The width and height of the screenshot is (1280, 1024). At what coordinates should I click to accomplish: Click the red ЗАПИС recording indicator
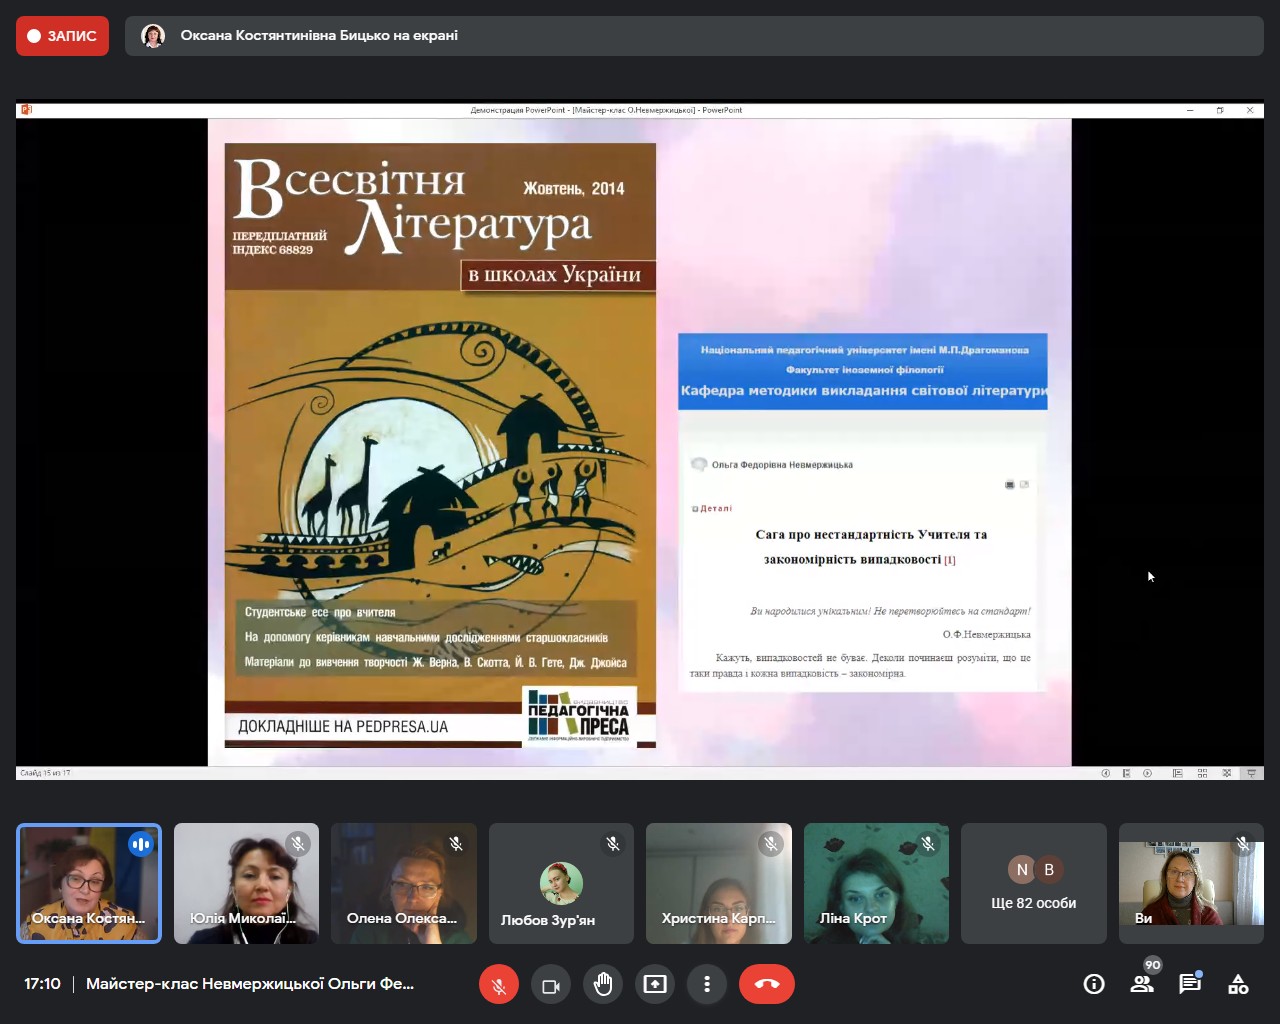62,36
